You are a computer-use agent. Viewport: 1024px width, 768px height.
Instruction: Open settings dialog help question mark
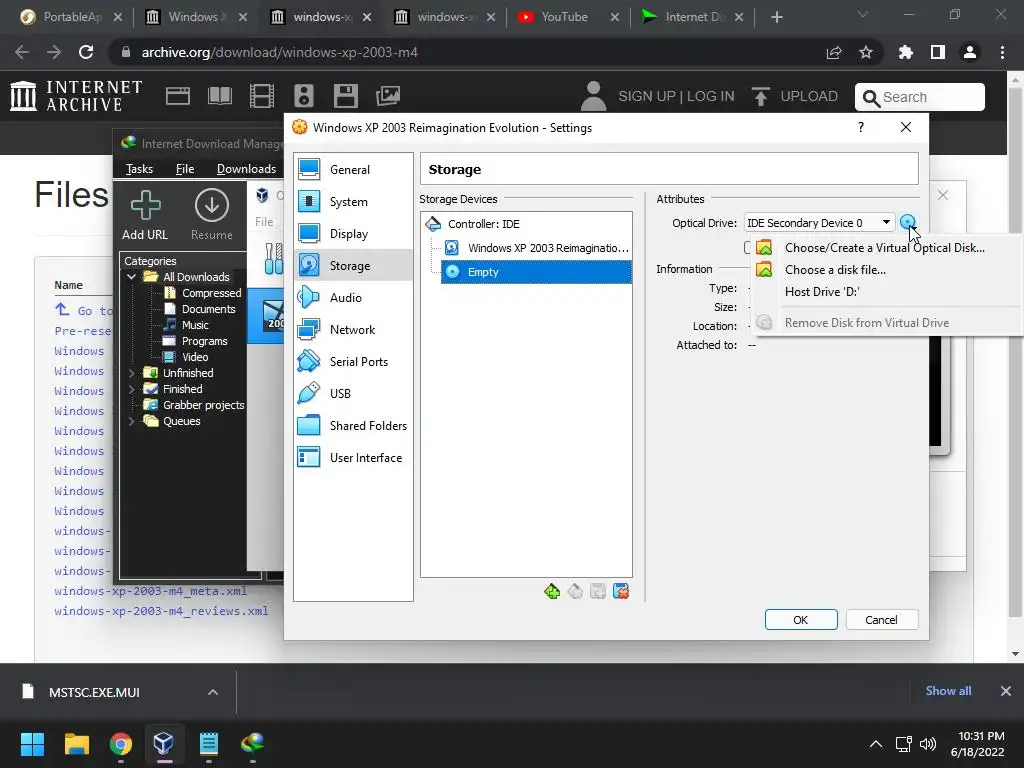(861, 127)
